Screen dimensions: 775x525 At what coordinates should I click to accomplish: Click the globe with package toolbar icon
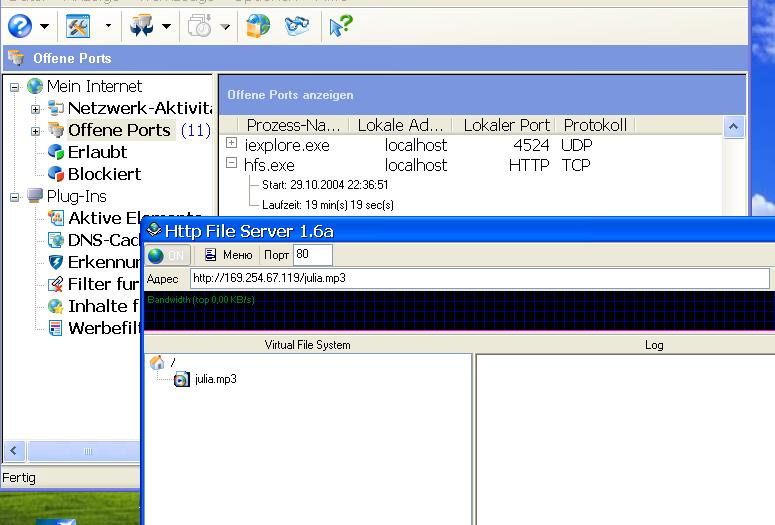point(258,26)
